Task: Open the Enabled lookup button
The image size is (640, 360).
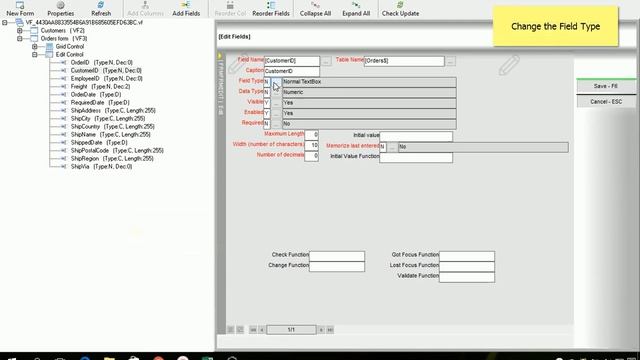Action: [276, 113]
